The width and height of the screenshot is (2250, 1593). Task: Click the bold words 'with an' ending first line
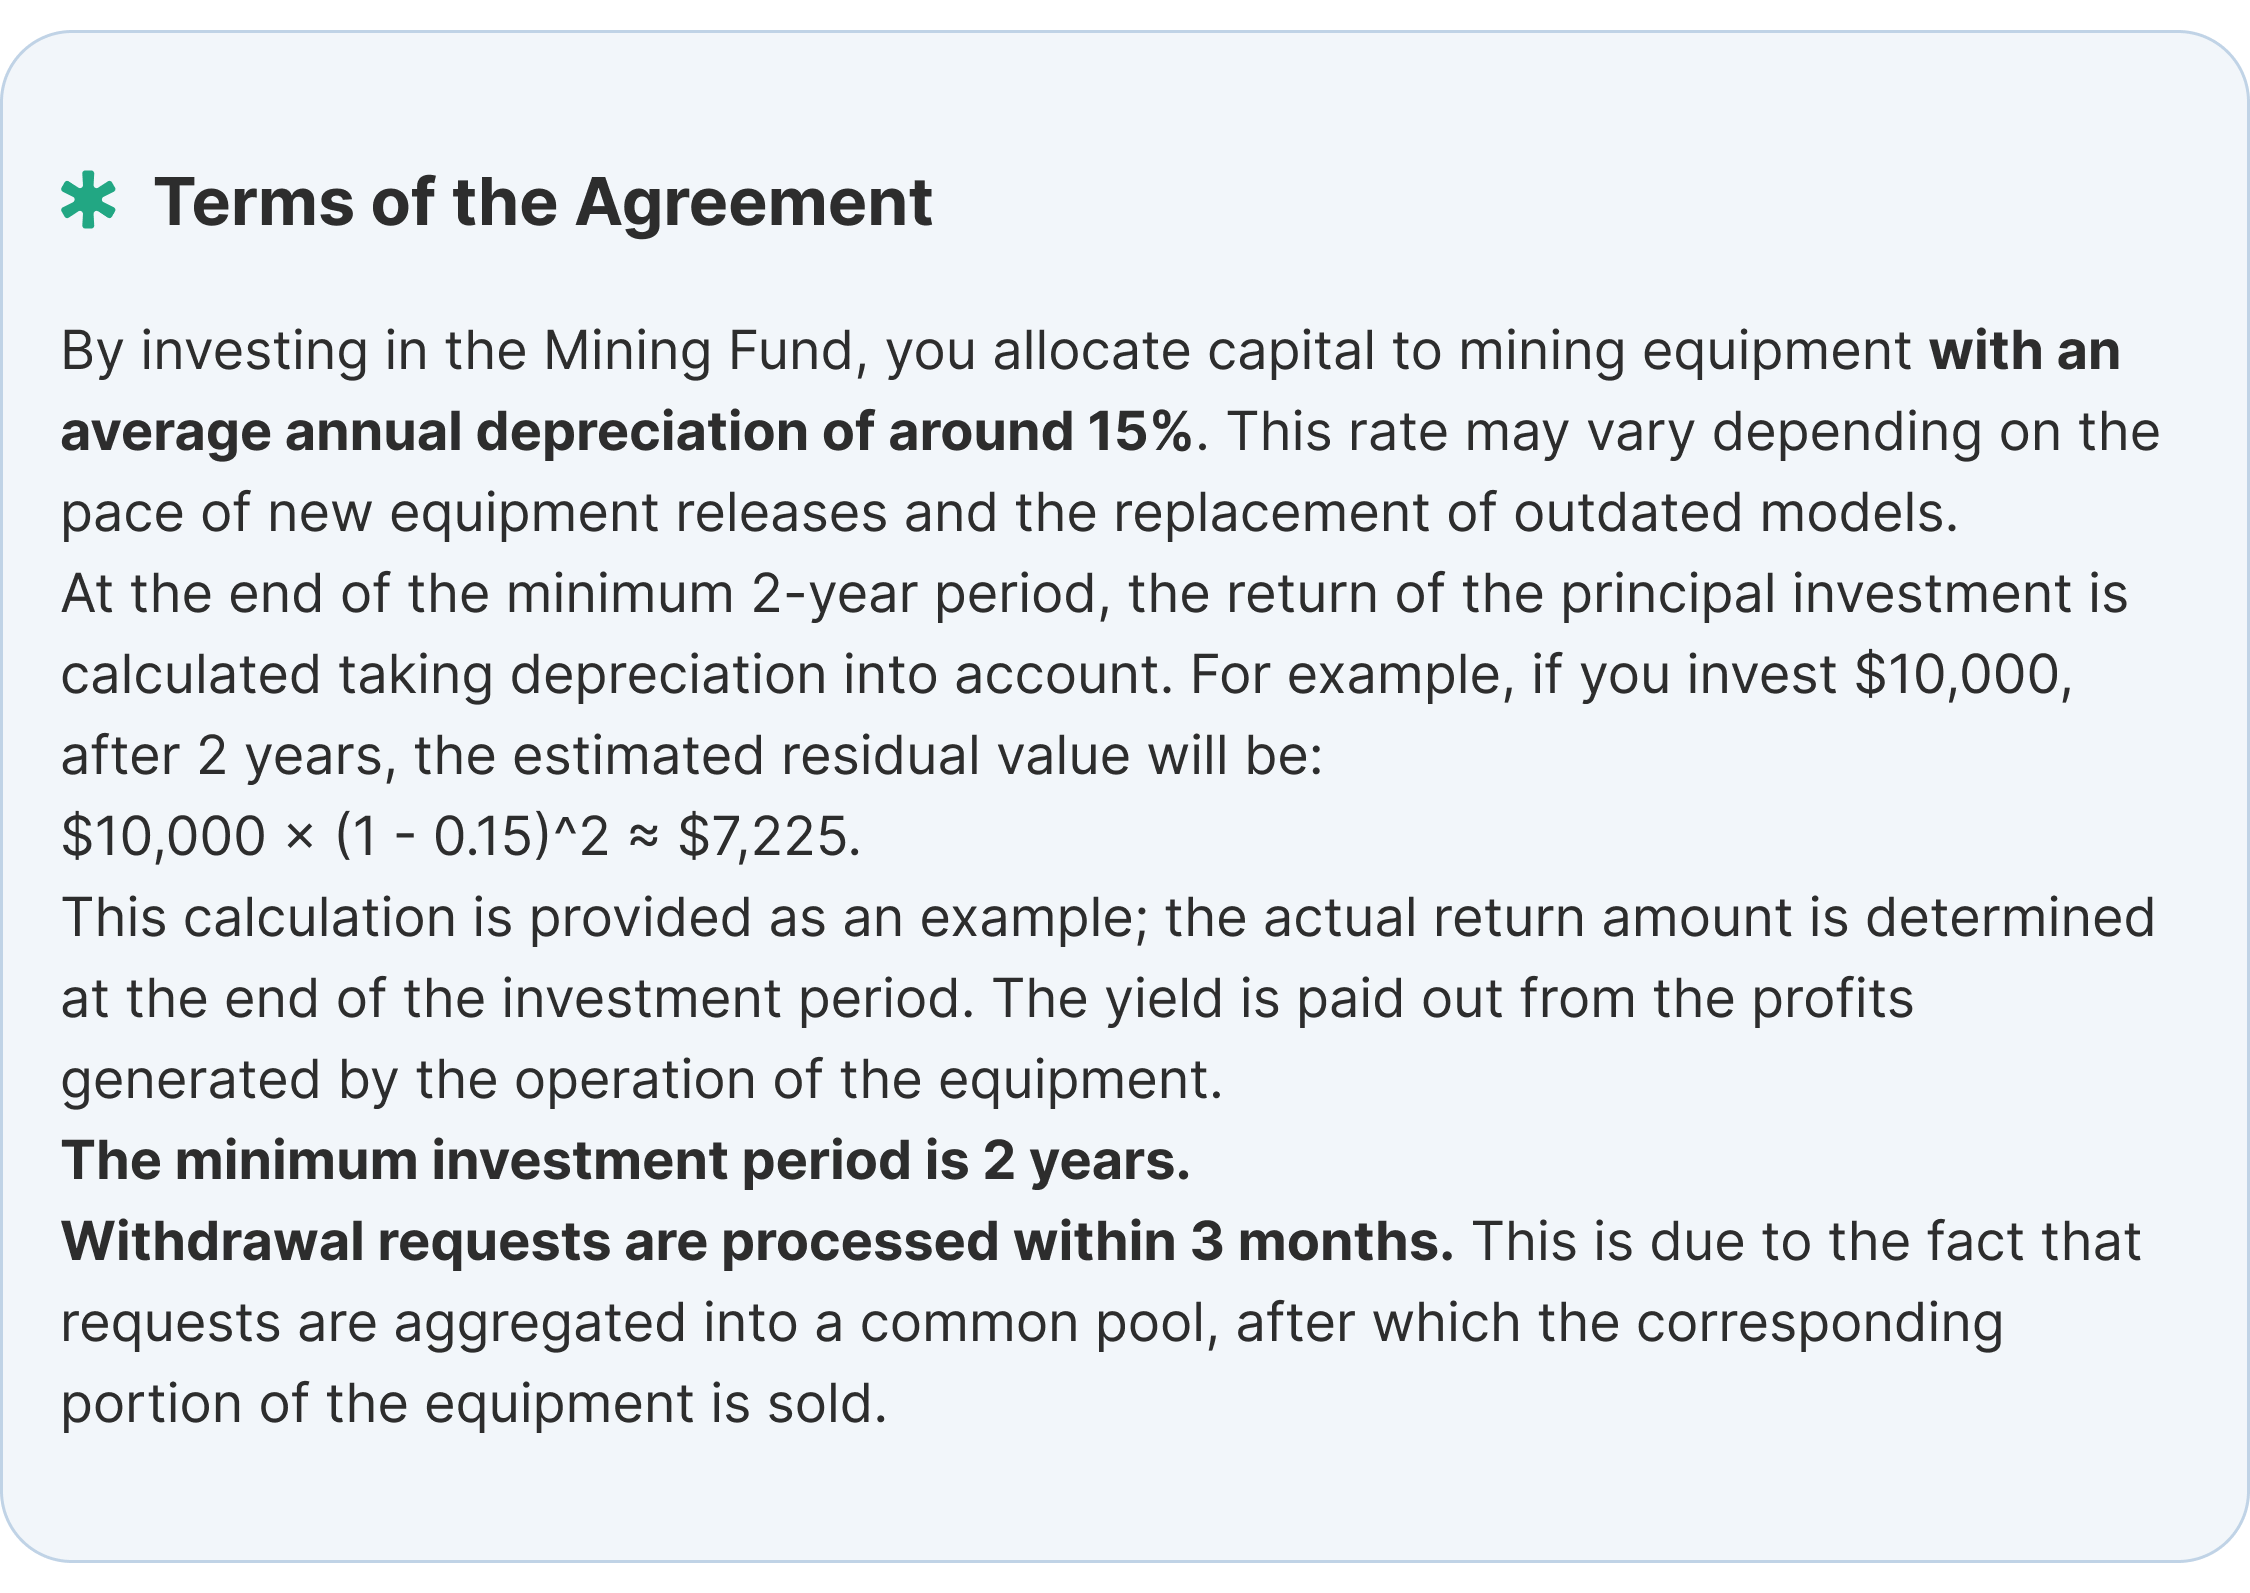coord(2024,351)
